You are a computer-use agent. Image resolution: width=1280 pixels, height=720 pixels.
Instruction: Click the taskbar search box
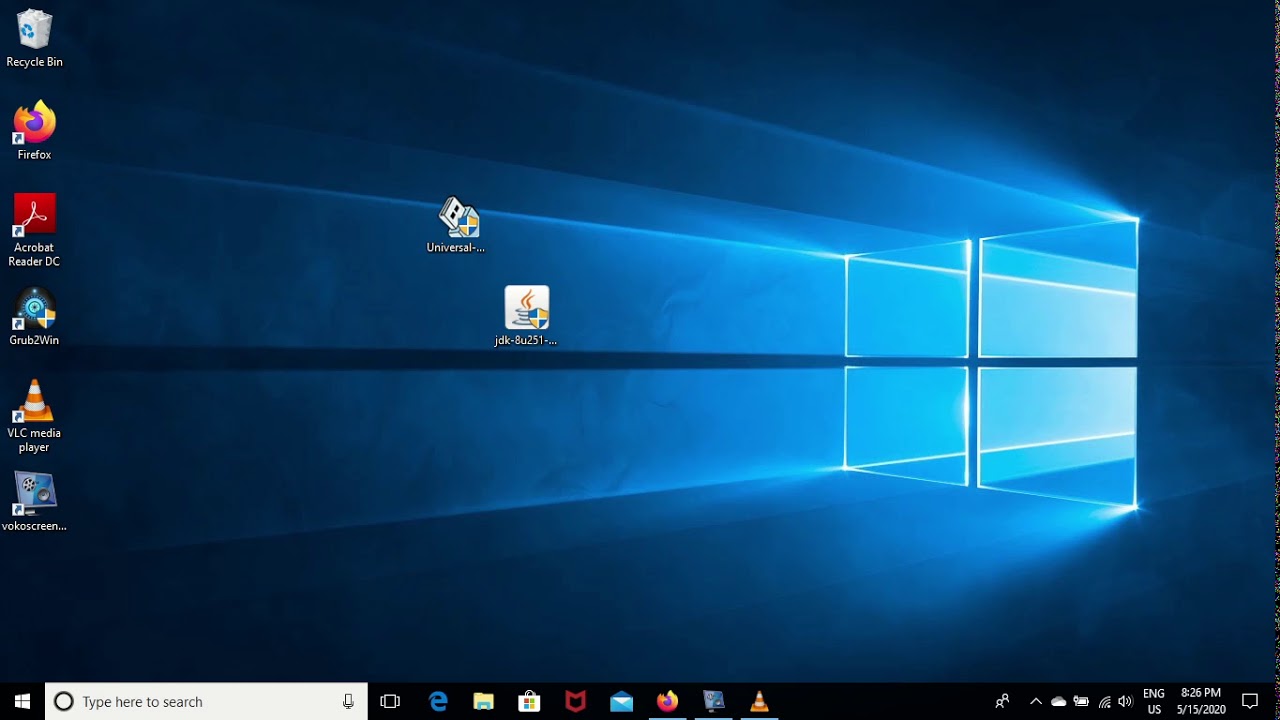click(200, 701)
